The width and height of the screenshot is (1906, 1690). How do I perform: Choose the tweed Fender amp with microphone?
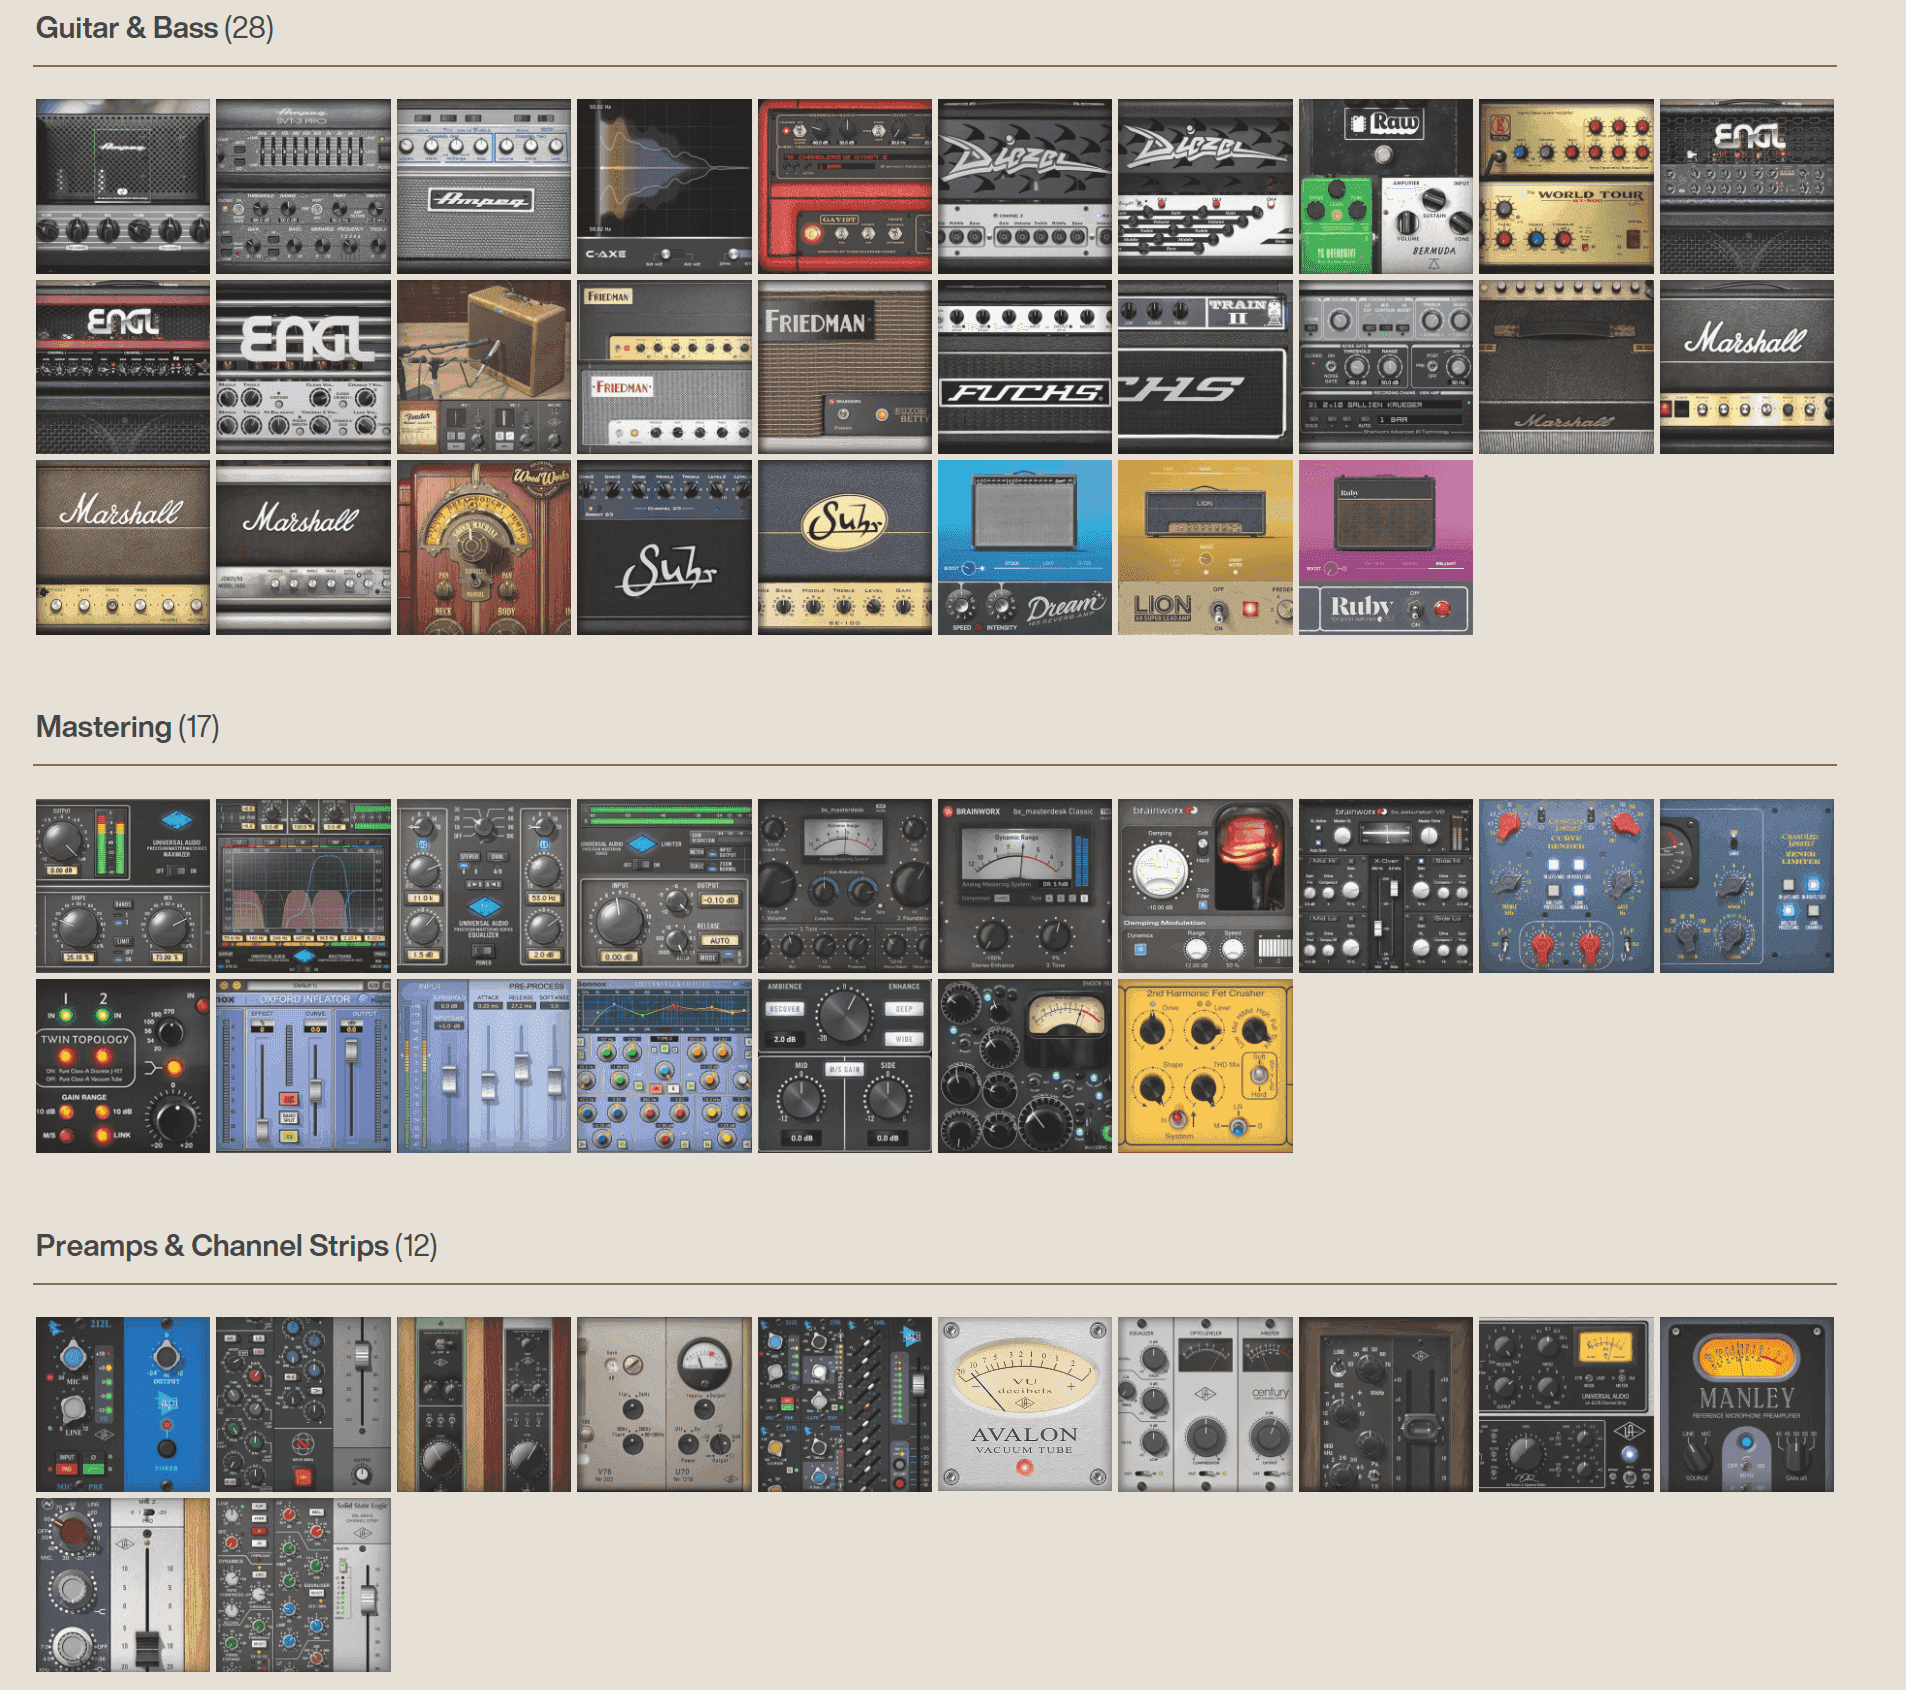pos(484,367)
